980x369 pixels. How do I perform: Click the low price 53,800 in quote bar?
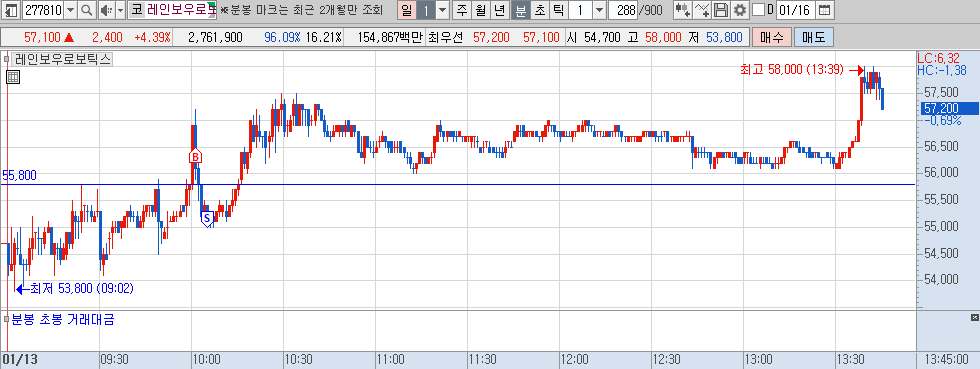coord(724,38)
